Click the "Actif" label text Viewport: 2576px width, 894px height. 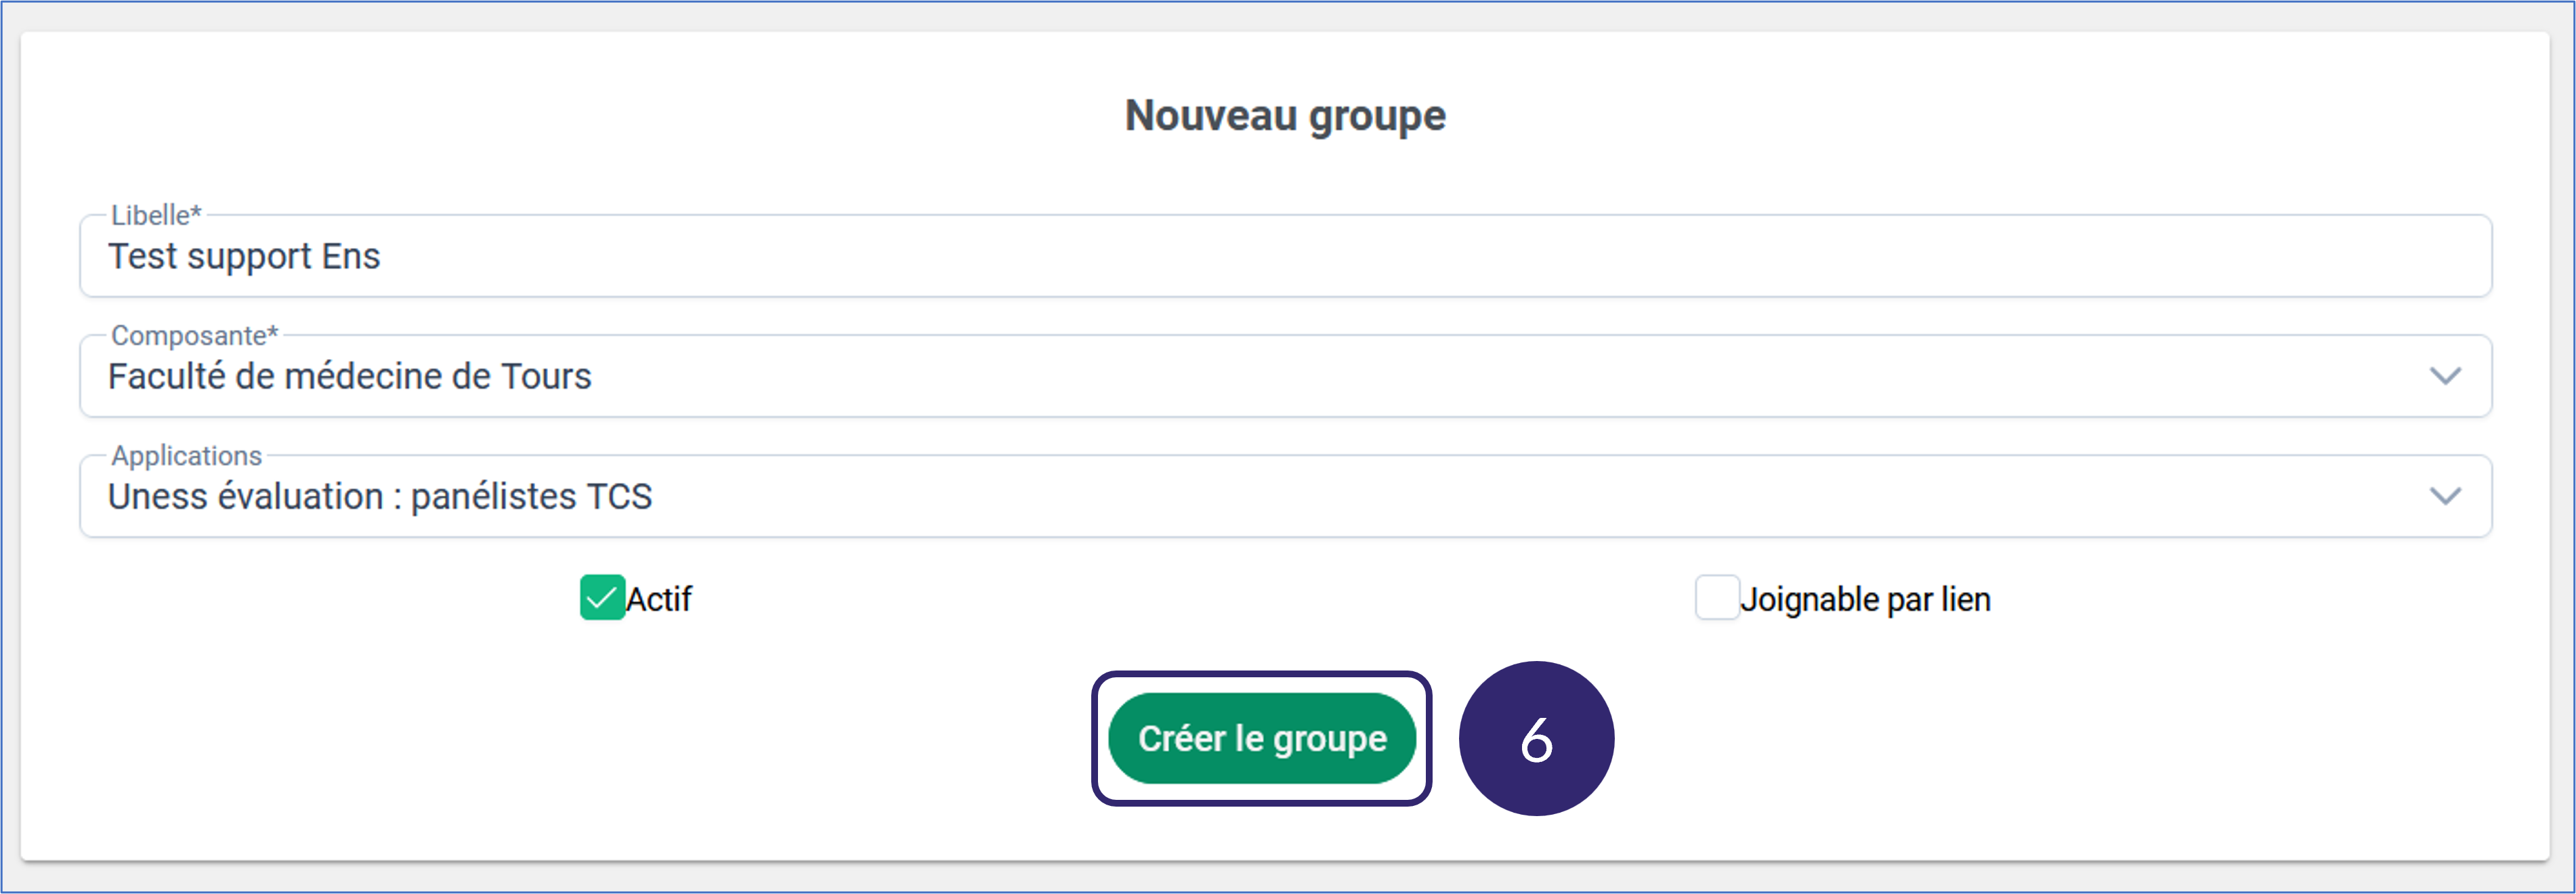659,599
